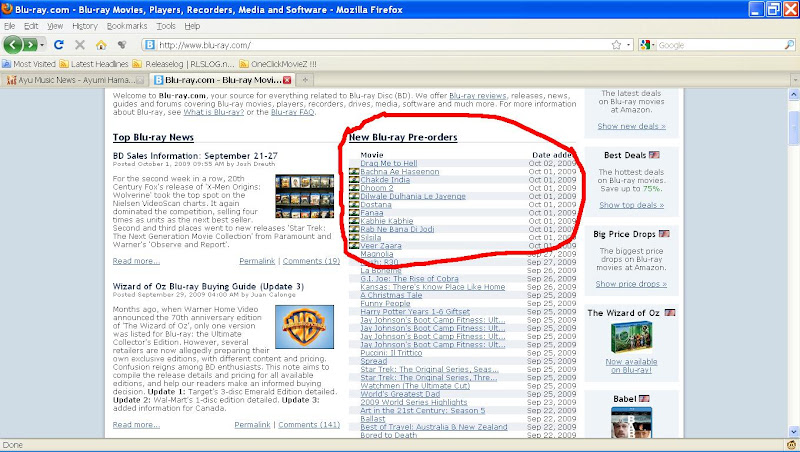800x452 pixels.
Task: Open Read more for BD Sales article
Action: coord(136,261)
